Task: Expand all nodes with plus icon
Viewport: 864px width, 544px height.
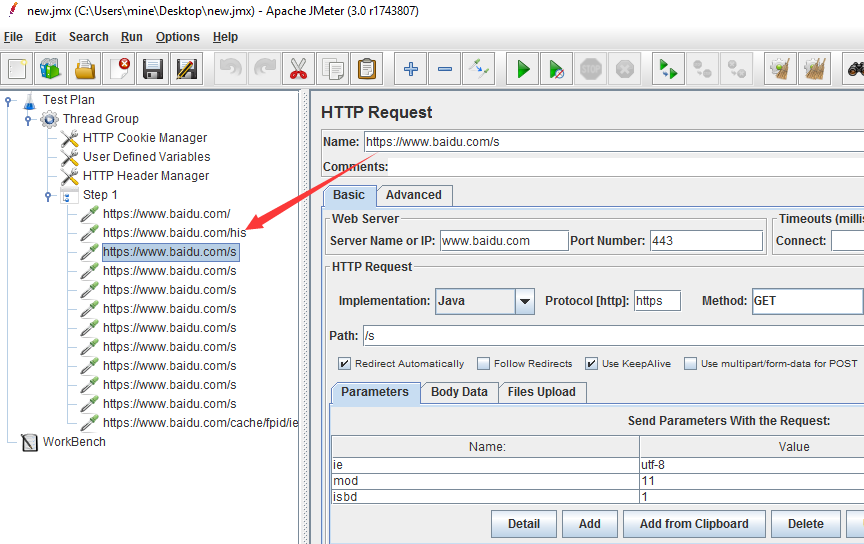Action: 411,69
